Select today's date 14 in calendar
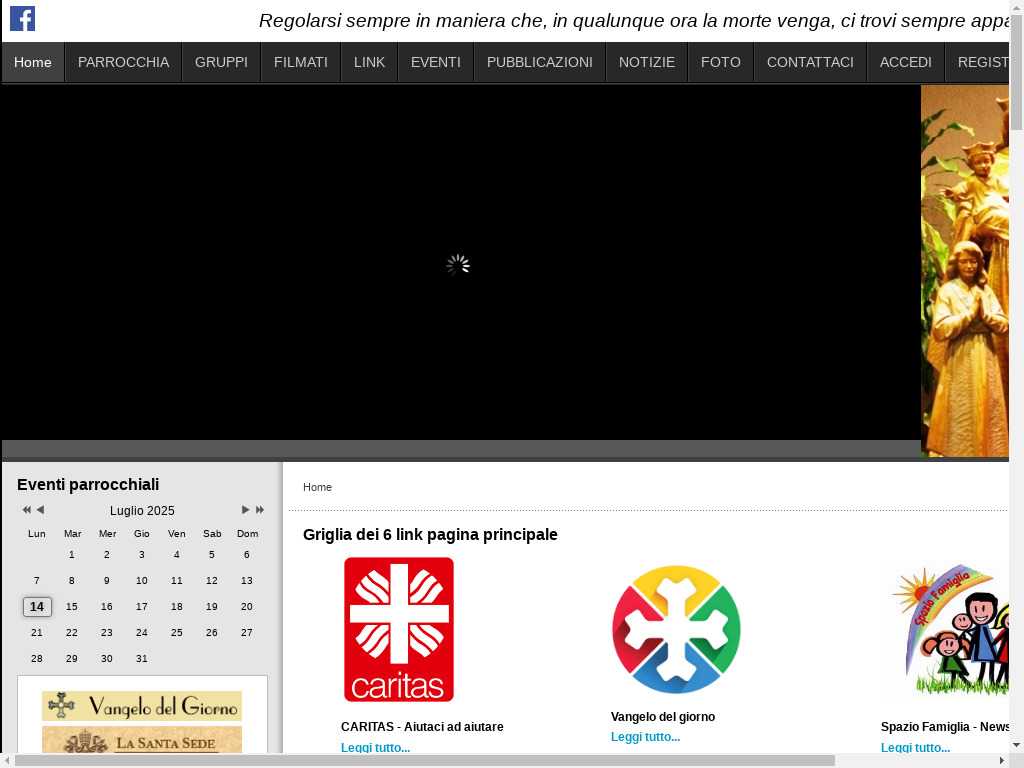This screenshot has height=768, width=1024. click(37, 607)
